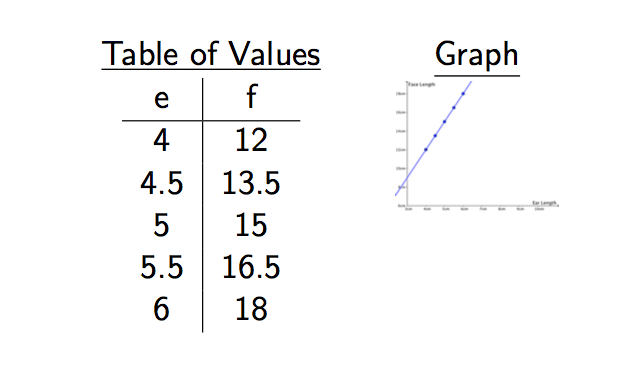This screenshot has width=638, height=376.
Task: Click the topmost blue point on graph
Action: click(x=463, y=94)
